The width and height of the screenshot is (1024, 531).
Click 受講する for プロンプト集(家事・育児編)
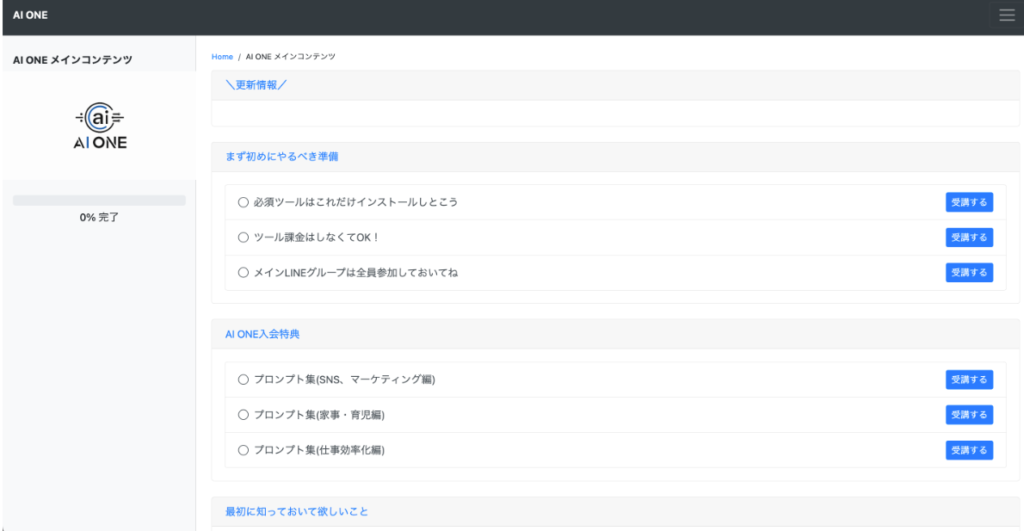point(969,415)
